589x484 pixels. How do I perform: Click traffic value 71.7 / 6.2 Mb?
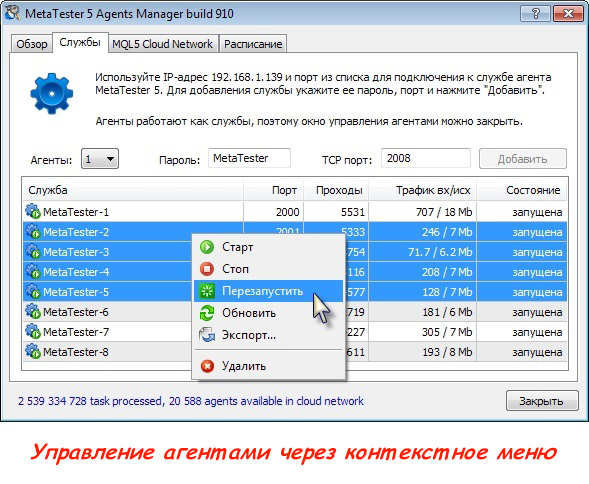click(440, 252)
